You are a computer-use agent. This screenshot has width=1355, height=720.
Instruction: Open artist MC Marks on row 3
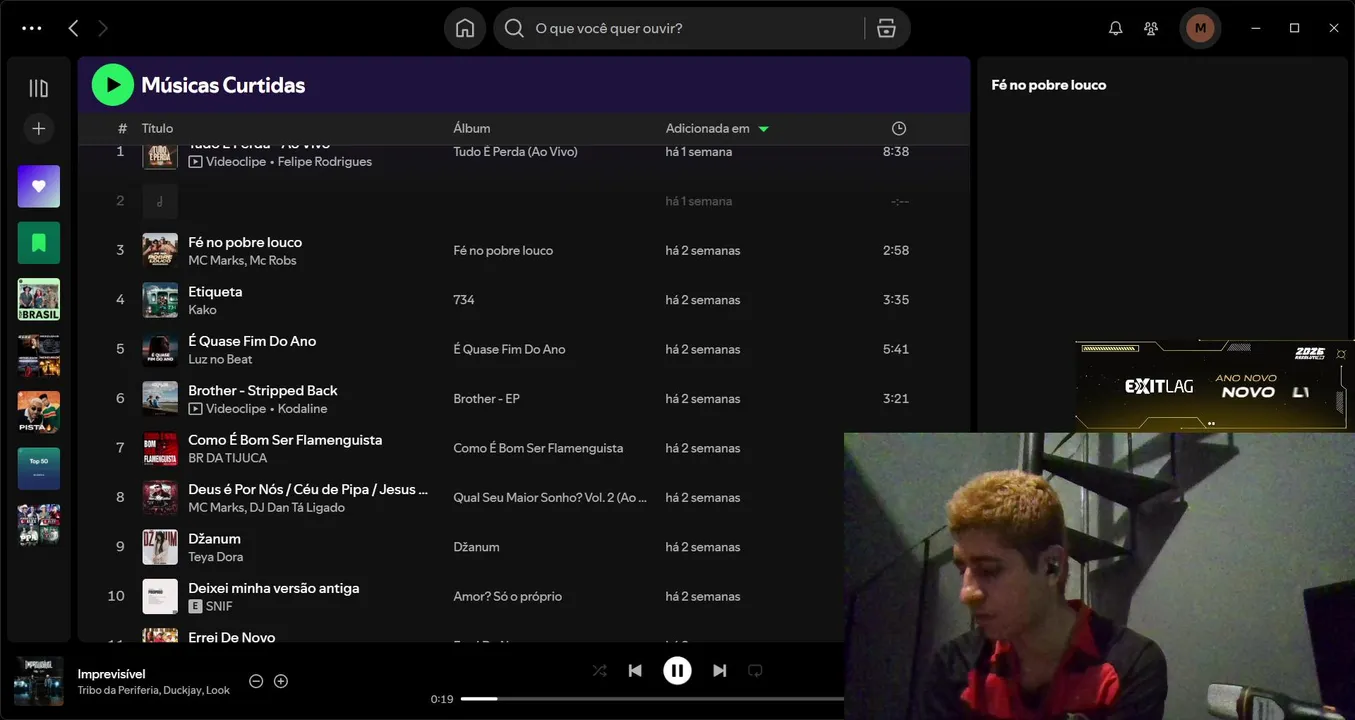[x=215, y=261]
